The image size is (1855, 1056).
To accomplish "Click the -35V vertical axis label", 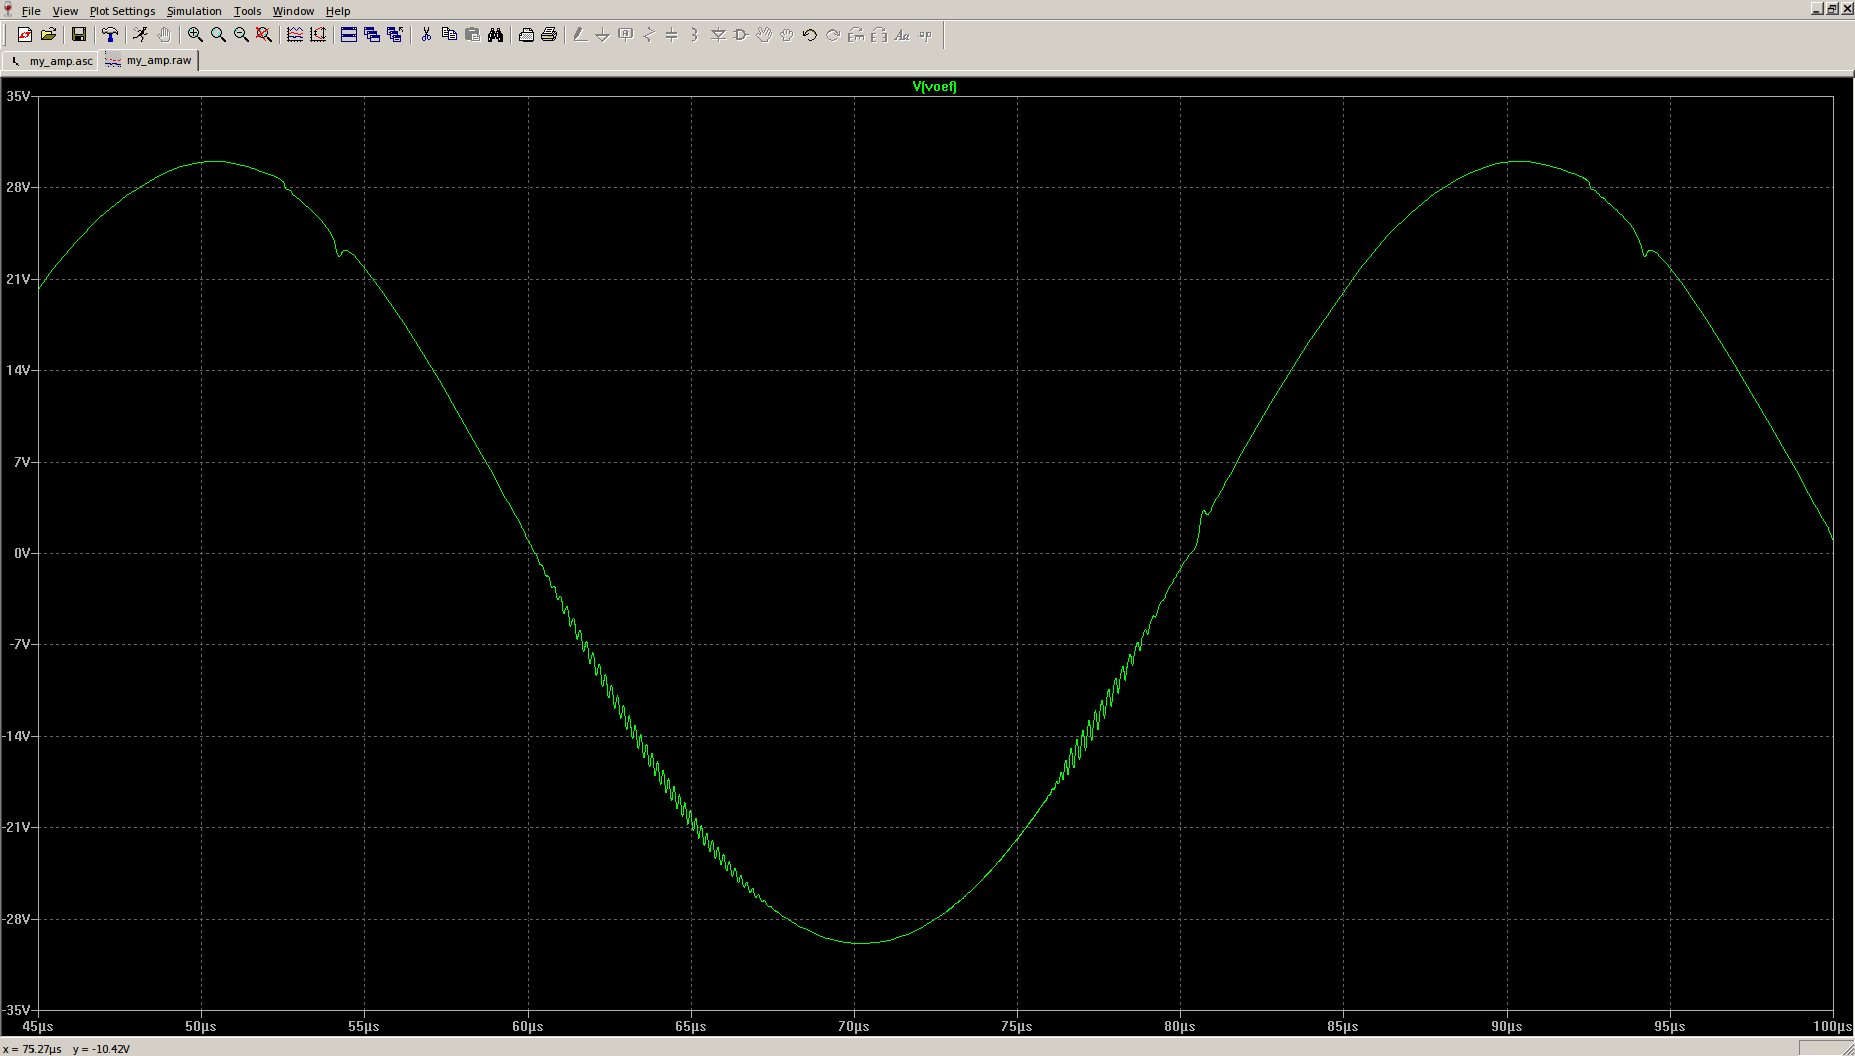I will point(17,1010).
